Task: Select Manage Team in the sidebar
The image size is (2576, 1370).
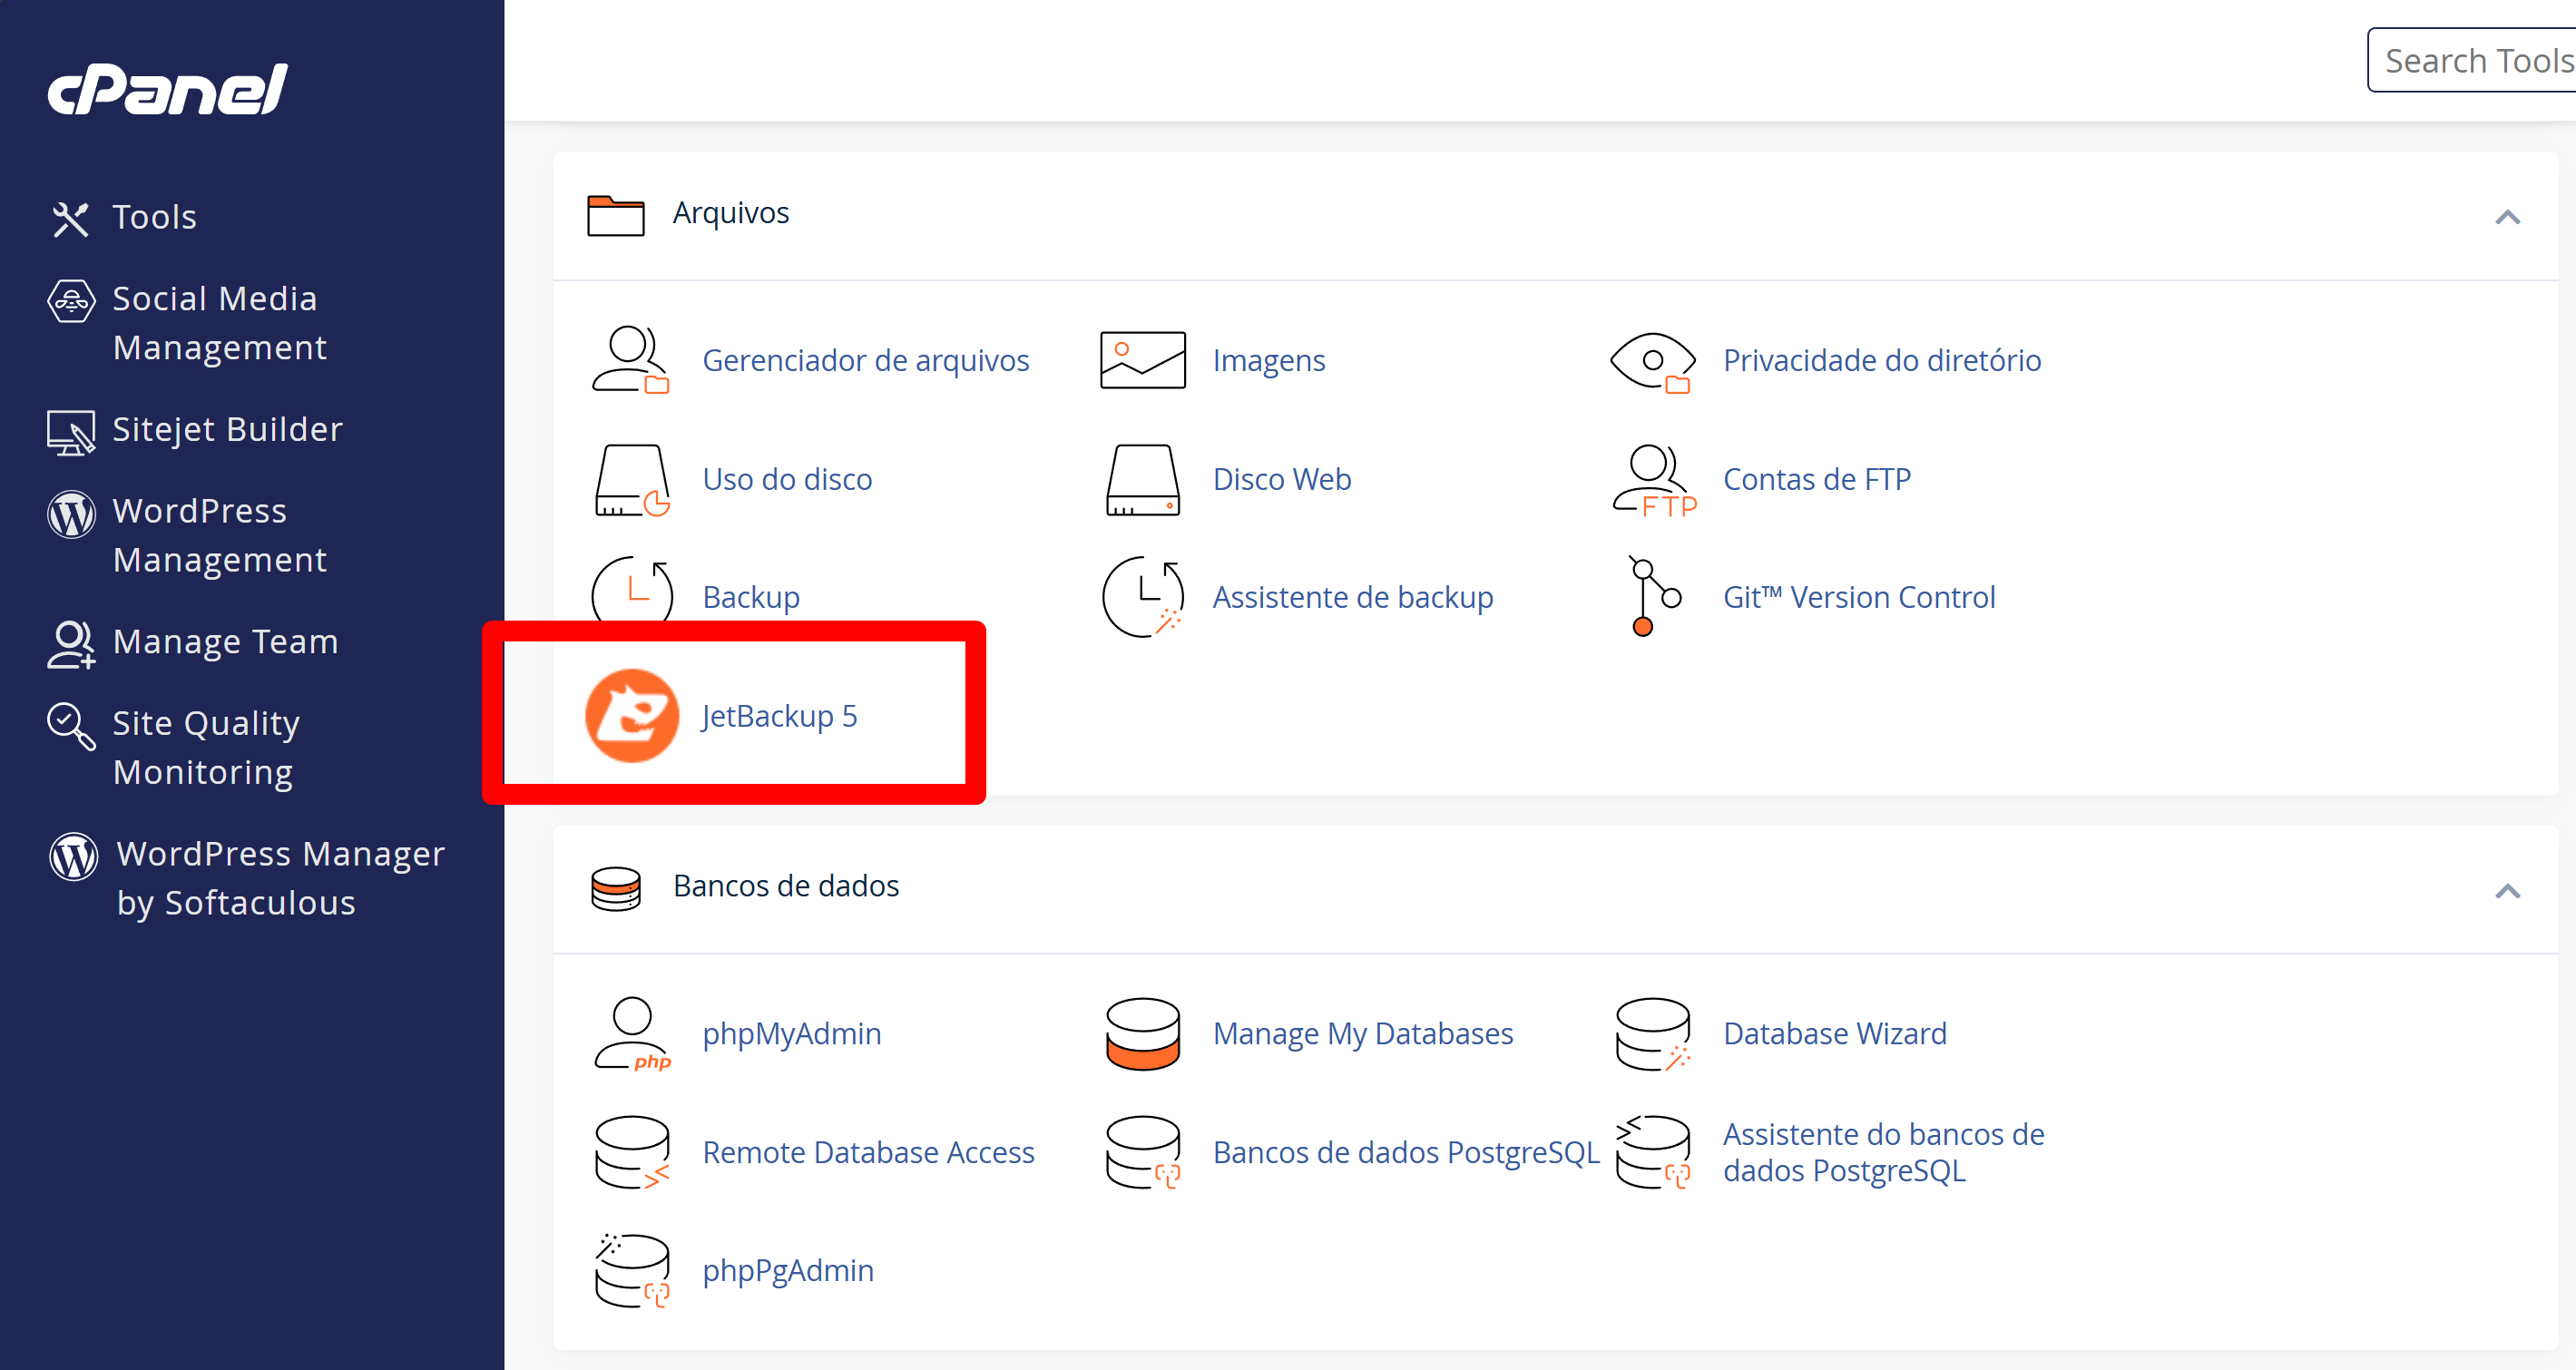Action: (x=225, y=641)
